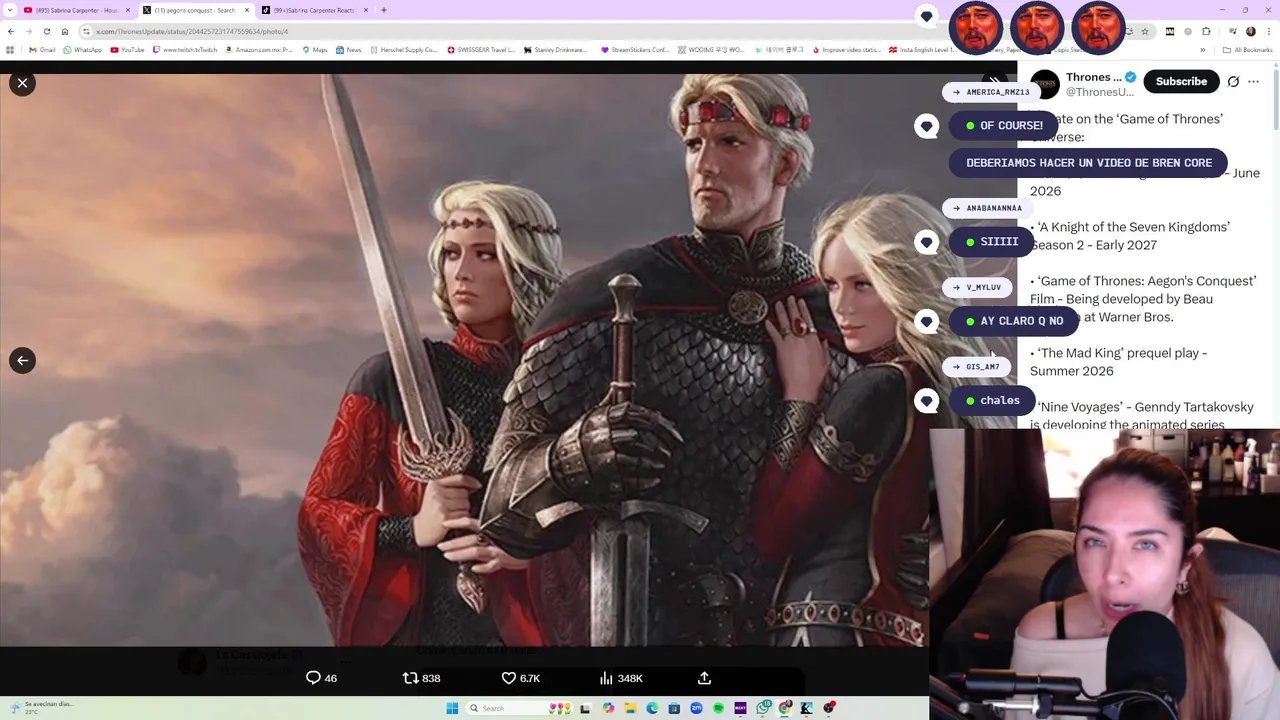Go to the previous photo arrow

[22, 361]
